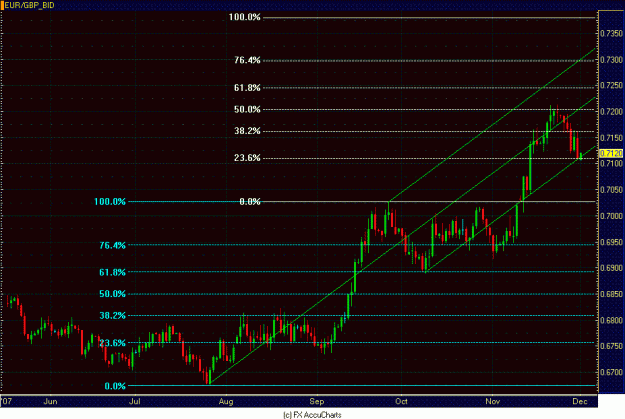Click 0.6800 on the price axis
The width and height of the screenshot is (625, 419).
pyautogui.click(x=611, y=321)
